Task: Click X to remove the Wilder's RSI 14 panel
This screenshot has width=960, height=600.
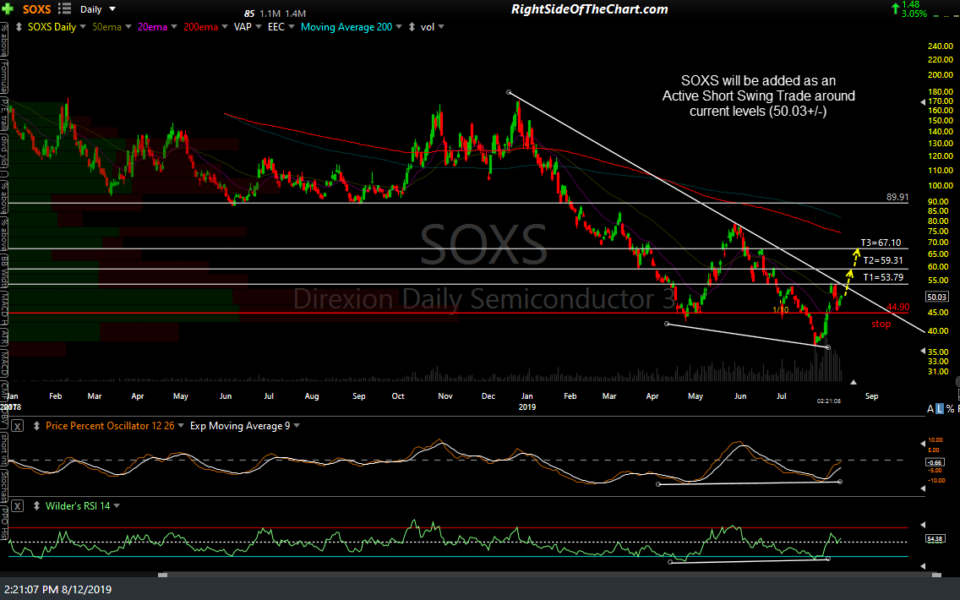Action: click(15, 506)
